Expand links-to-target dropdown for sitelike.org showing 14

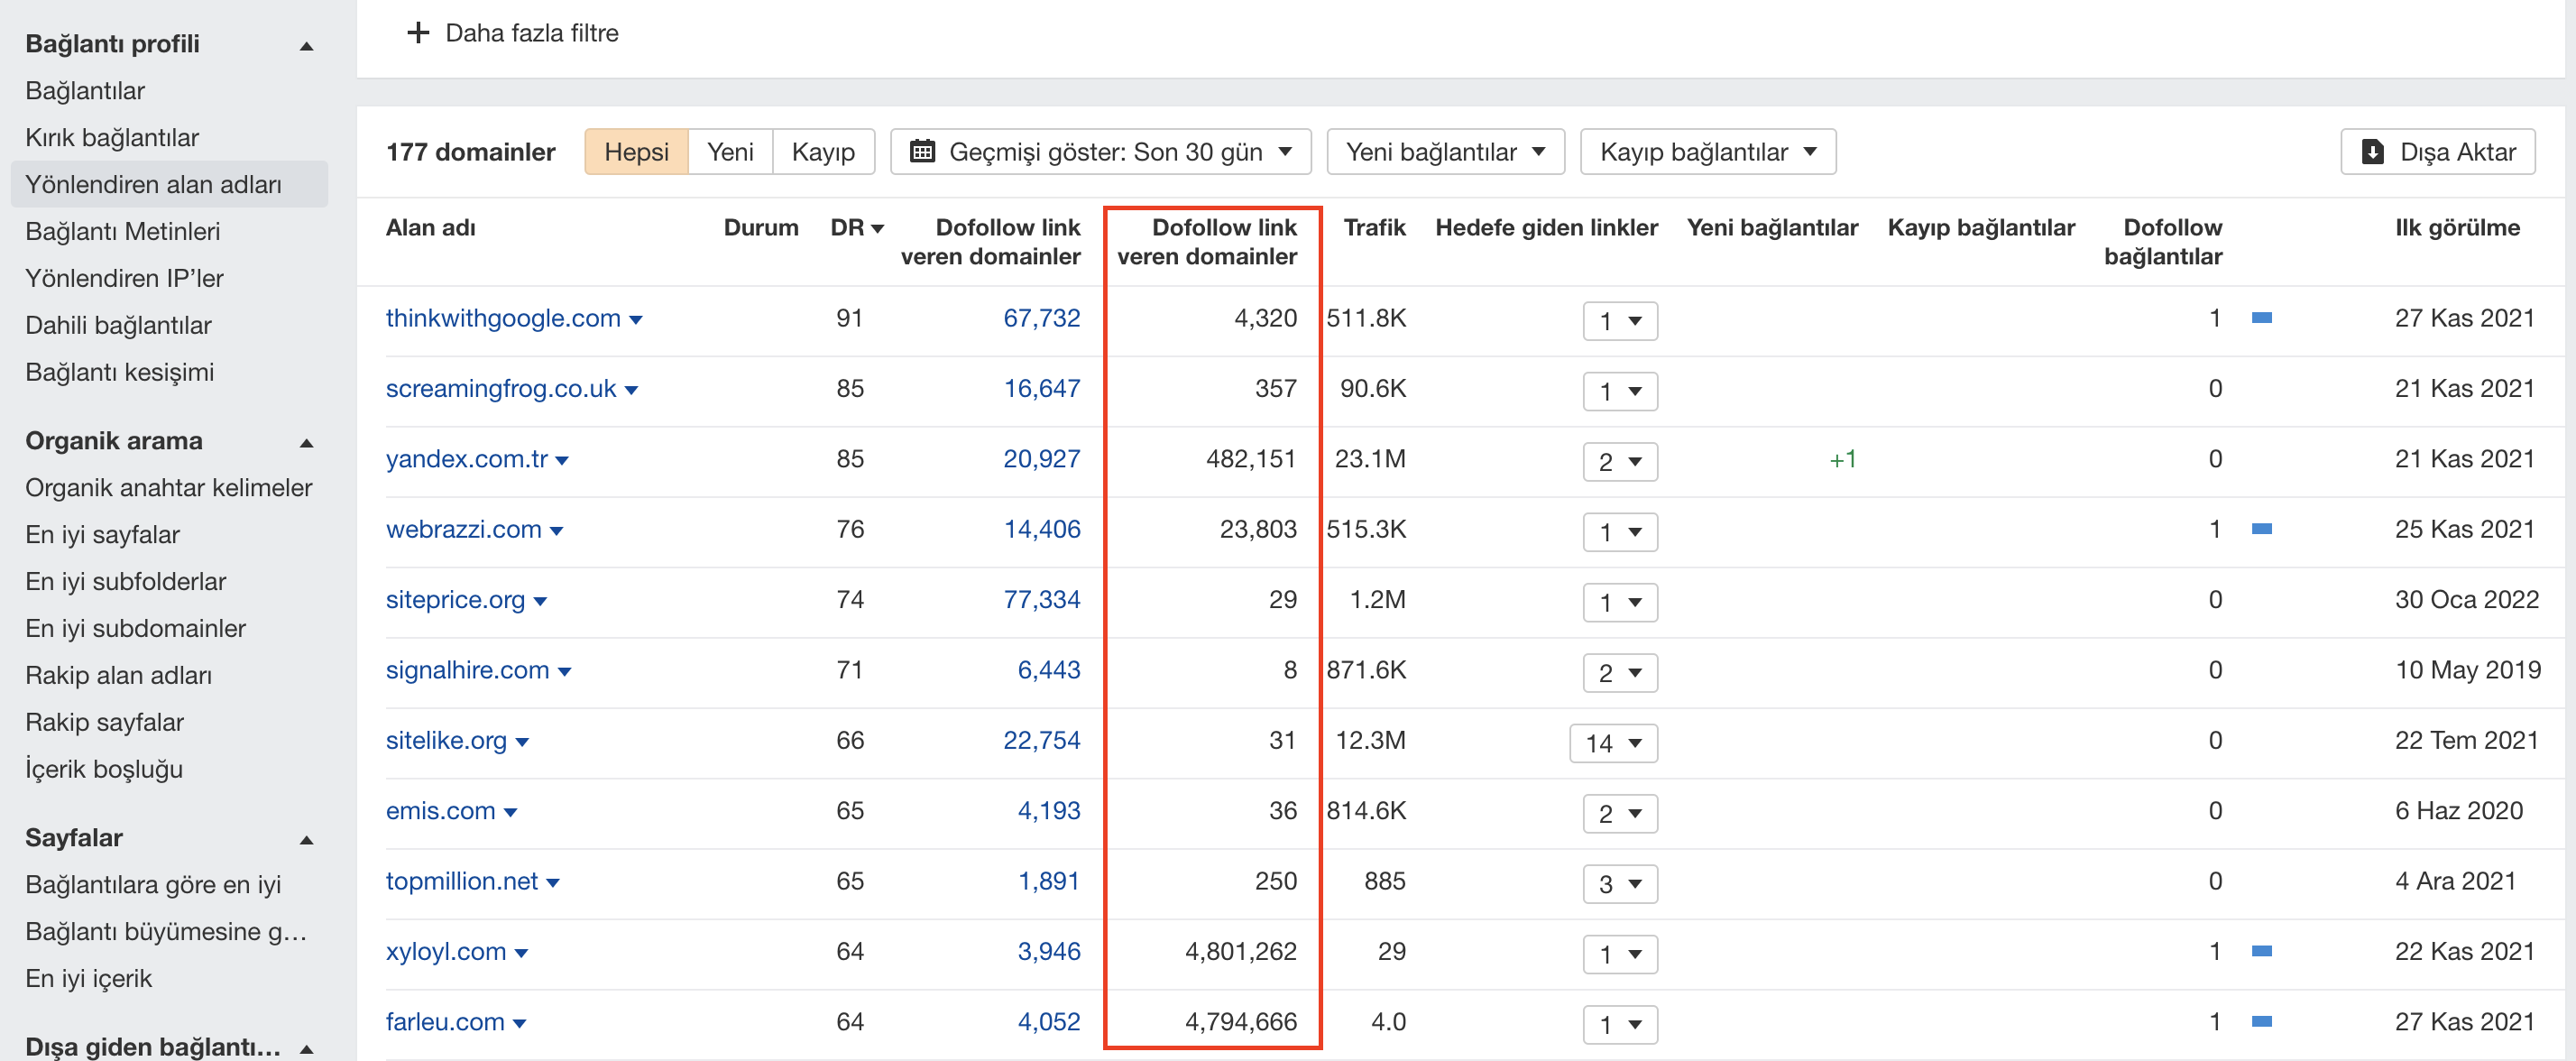(1613, 743)
